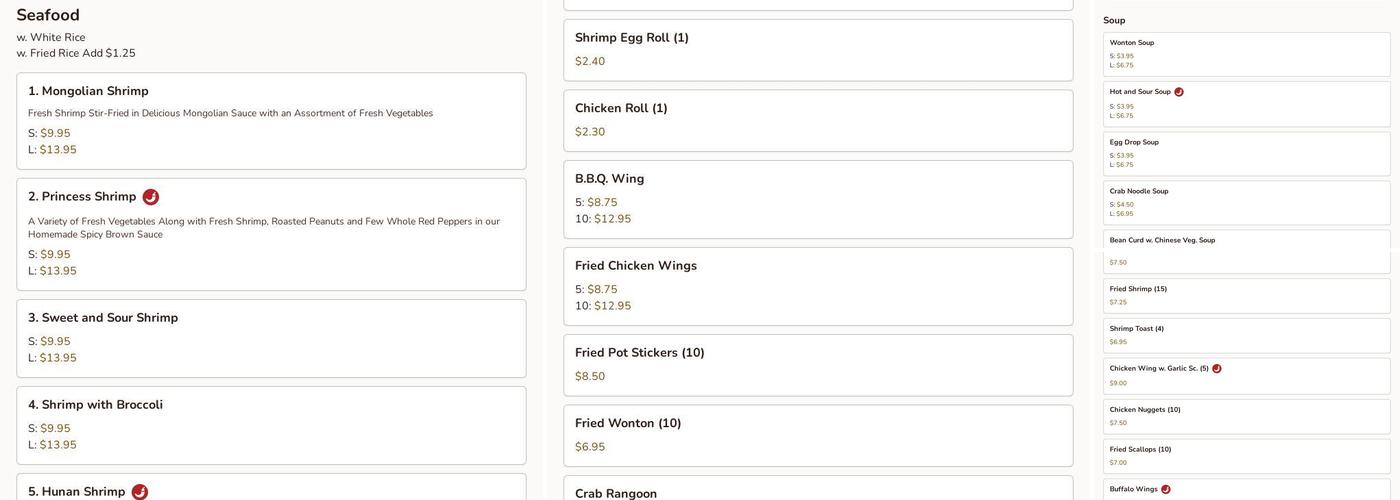Choose Shrimp with Broccoli dish

click(271, 425)
